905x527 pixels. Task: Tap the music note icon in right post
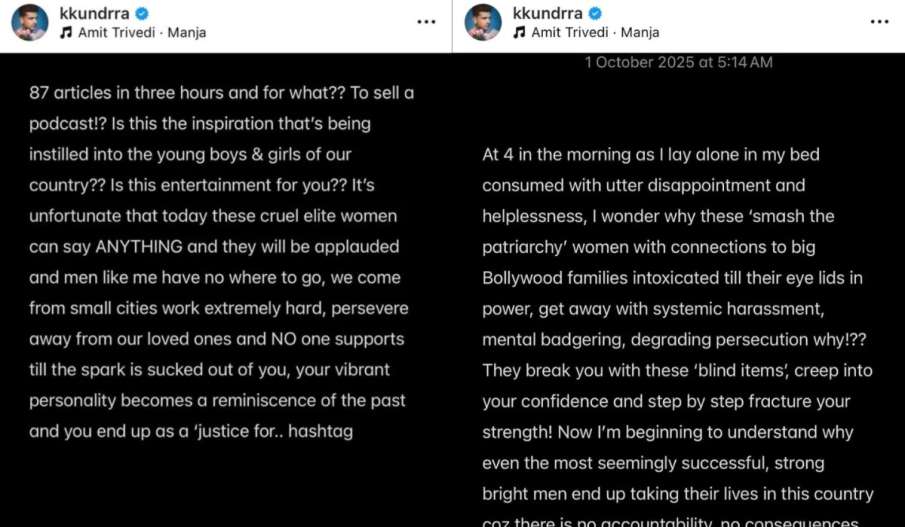[519, 33]
